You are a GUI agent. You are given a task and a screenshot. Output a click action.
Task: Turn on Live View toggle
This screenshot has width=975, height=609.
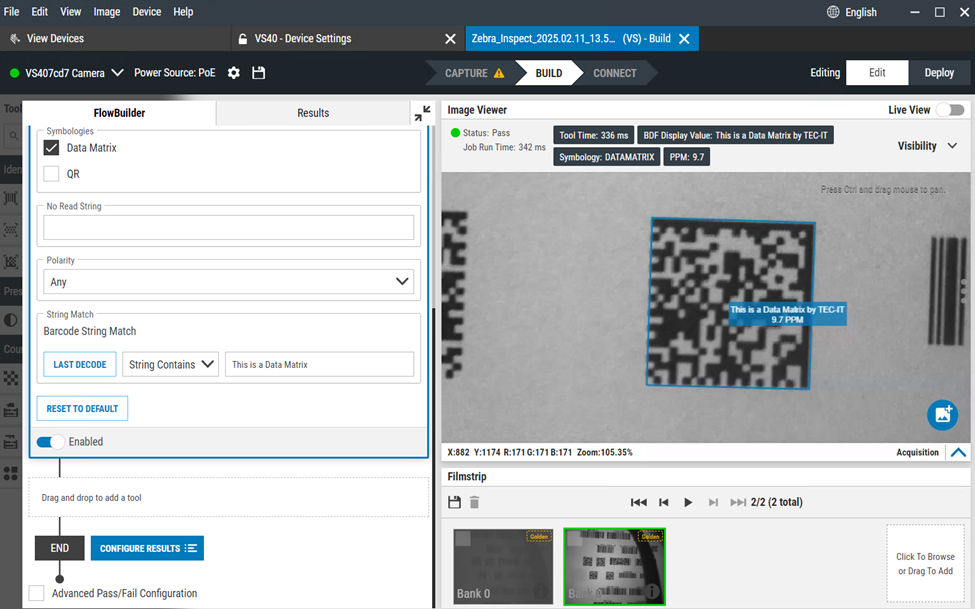(x=951, y=109)
